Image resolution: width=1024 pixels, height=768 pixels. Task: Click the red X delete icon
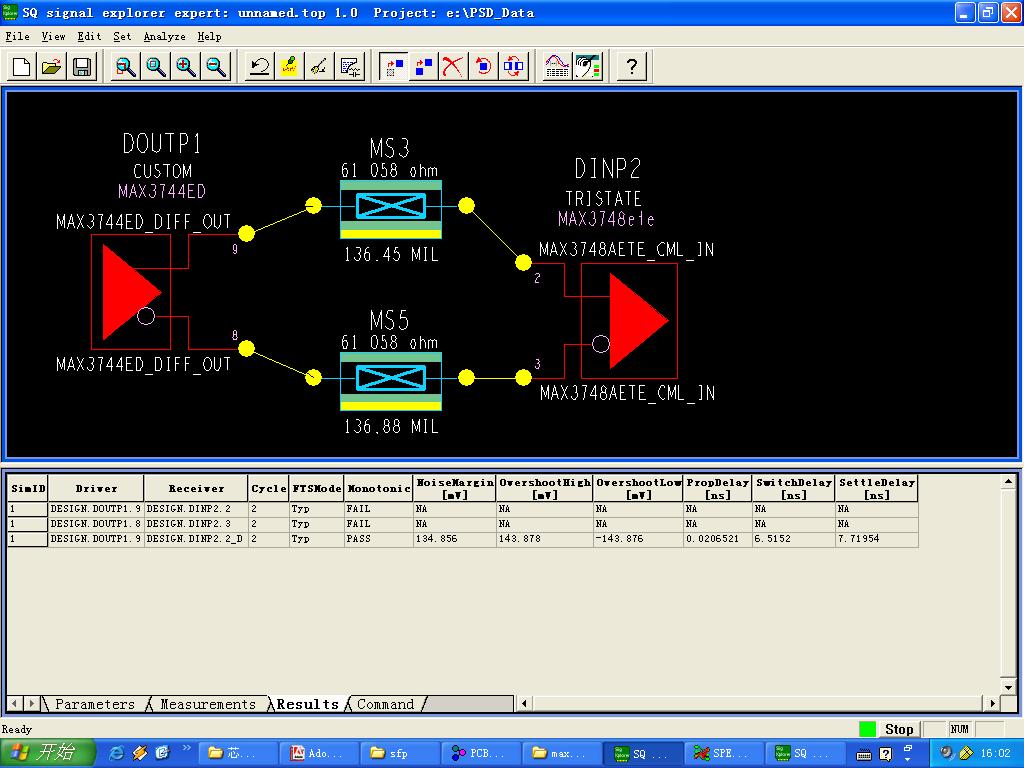[453, 67]
